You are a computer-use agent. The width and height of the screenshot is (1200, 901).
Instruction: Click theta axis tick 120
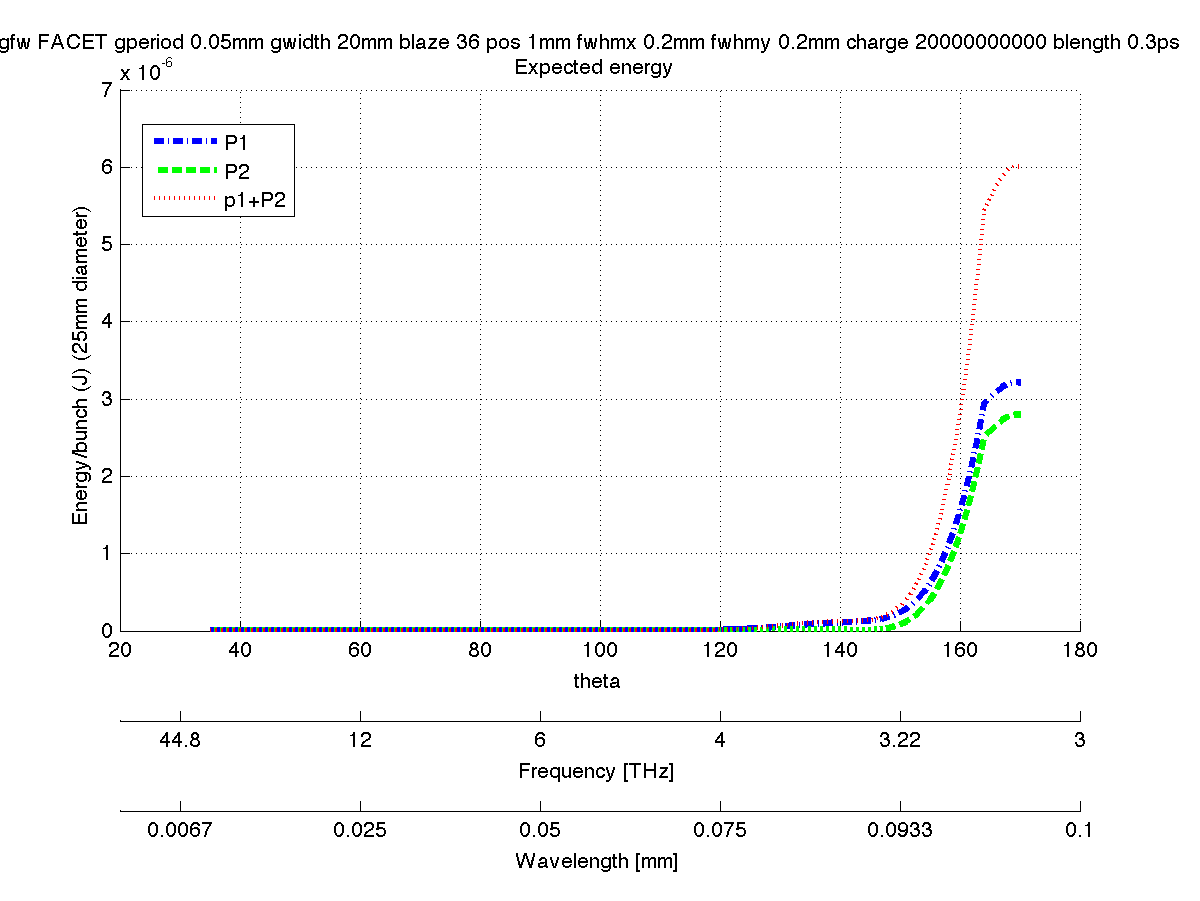(x=720, y=650)
